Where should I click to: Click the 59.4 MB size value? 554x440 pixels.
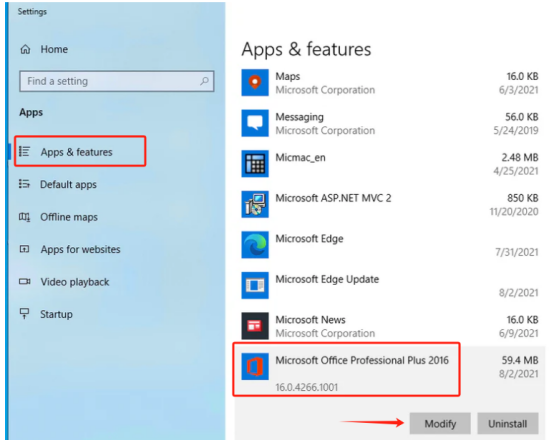click(520, 360)
